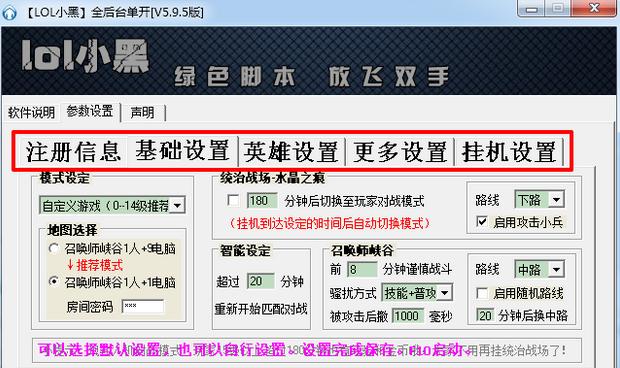Click the 20 分钟后换中路 input field
The image size is (620, 368).
(x=485, y=315)
